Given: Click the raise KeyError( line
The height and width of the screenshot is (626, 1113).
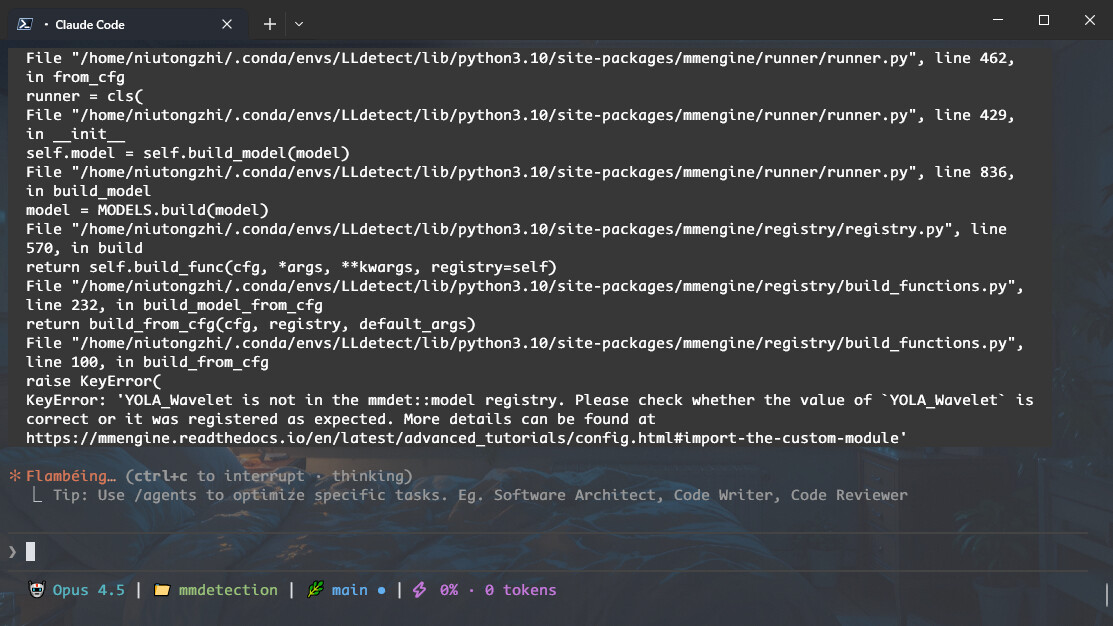Looking at the screenshot, I should click(94, 381).
